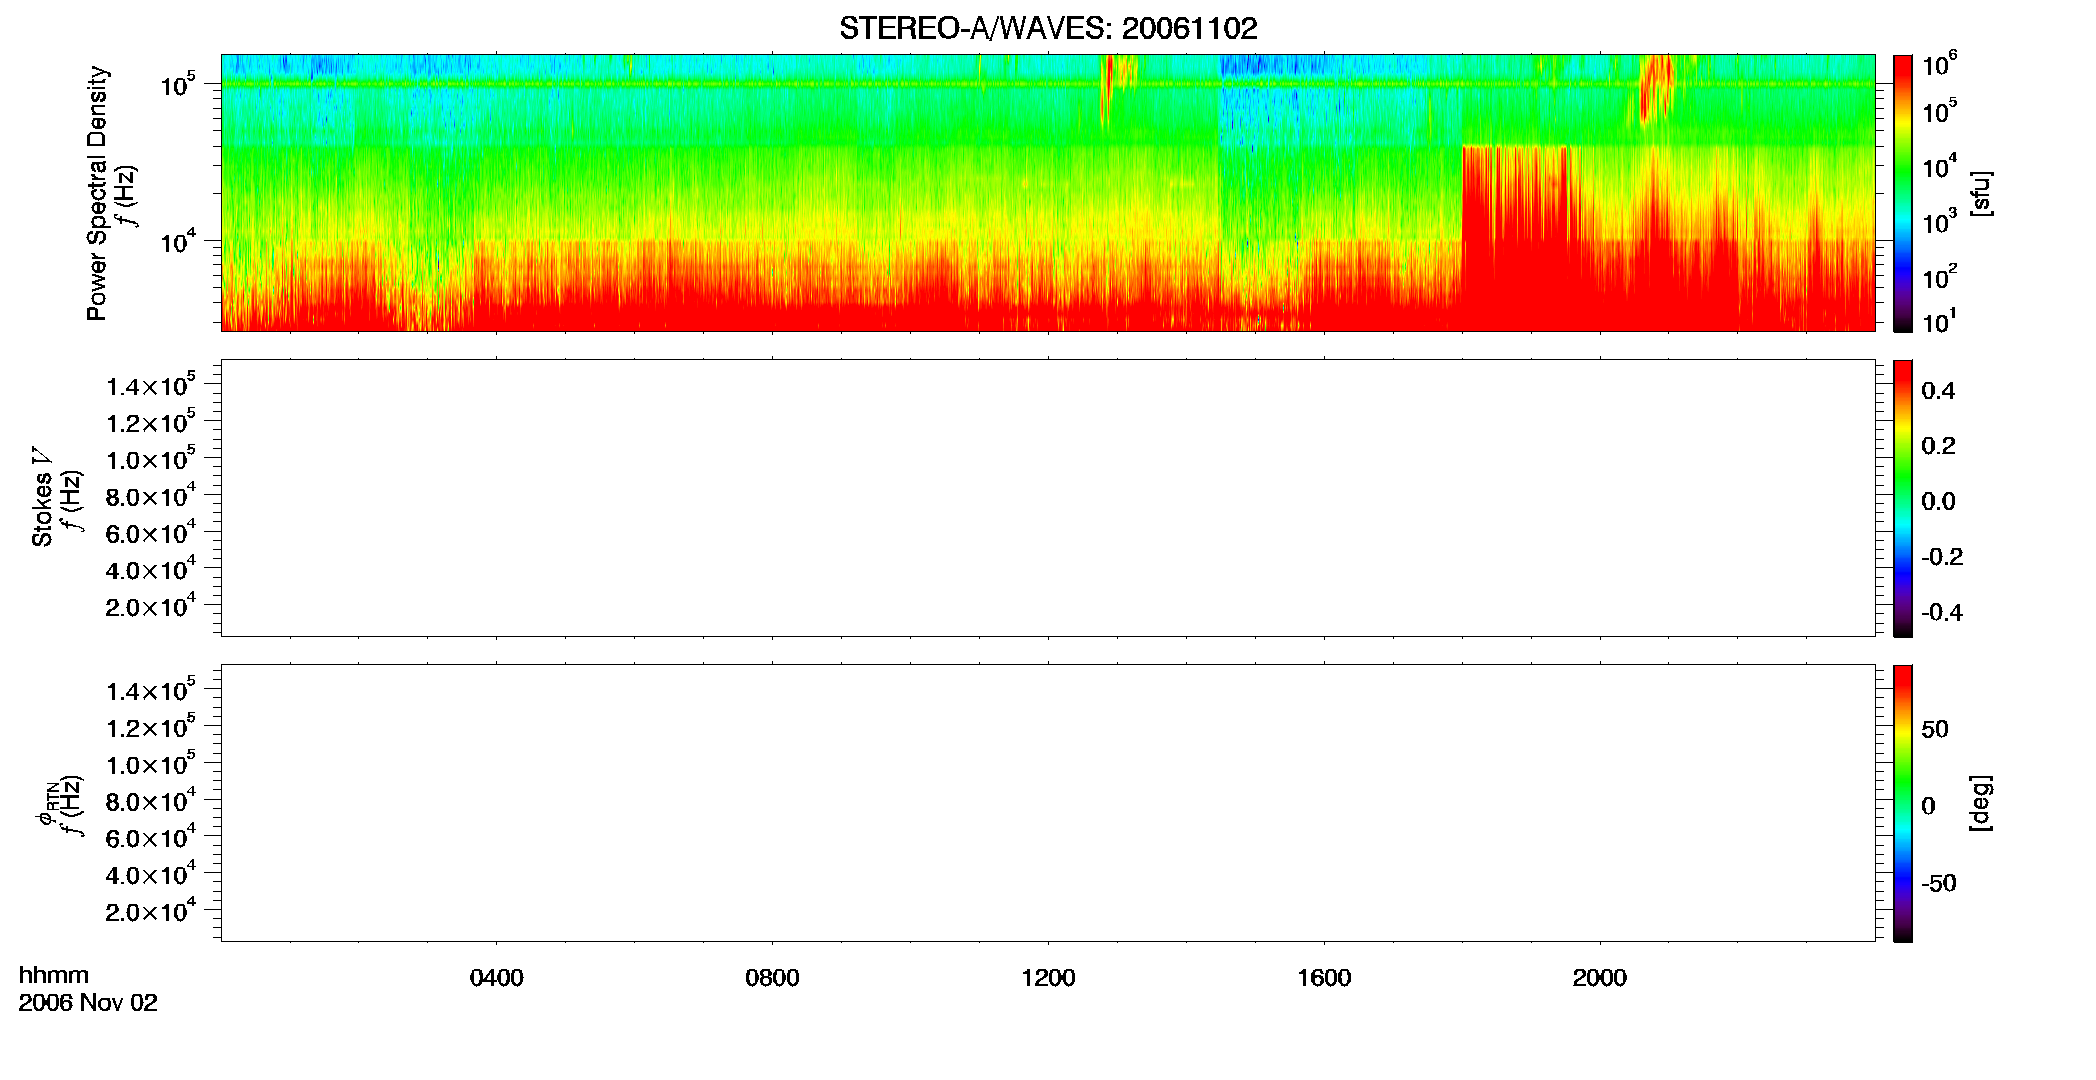
Task: Click the 1200 time tick label
Action: [1048, 978]
